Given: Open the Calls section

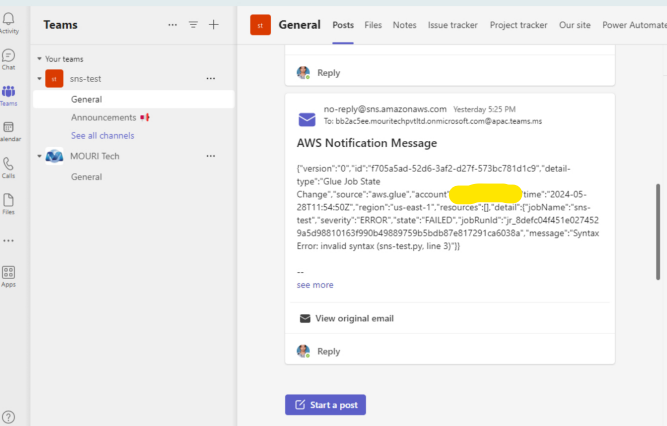Looking at the screenshot, I should pos(9,166).
